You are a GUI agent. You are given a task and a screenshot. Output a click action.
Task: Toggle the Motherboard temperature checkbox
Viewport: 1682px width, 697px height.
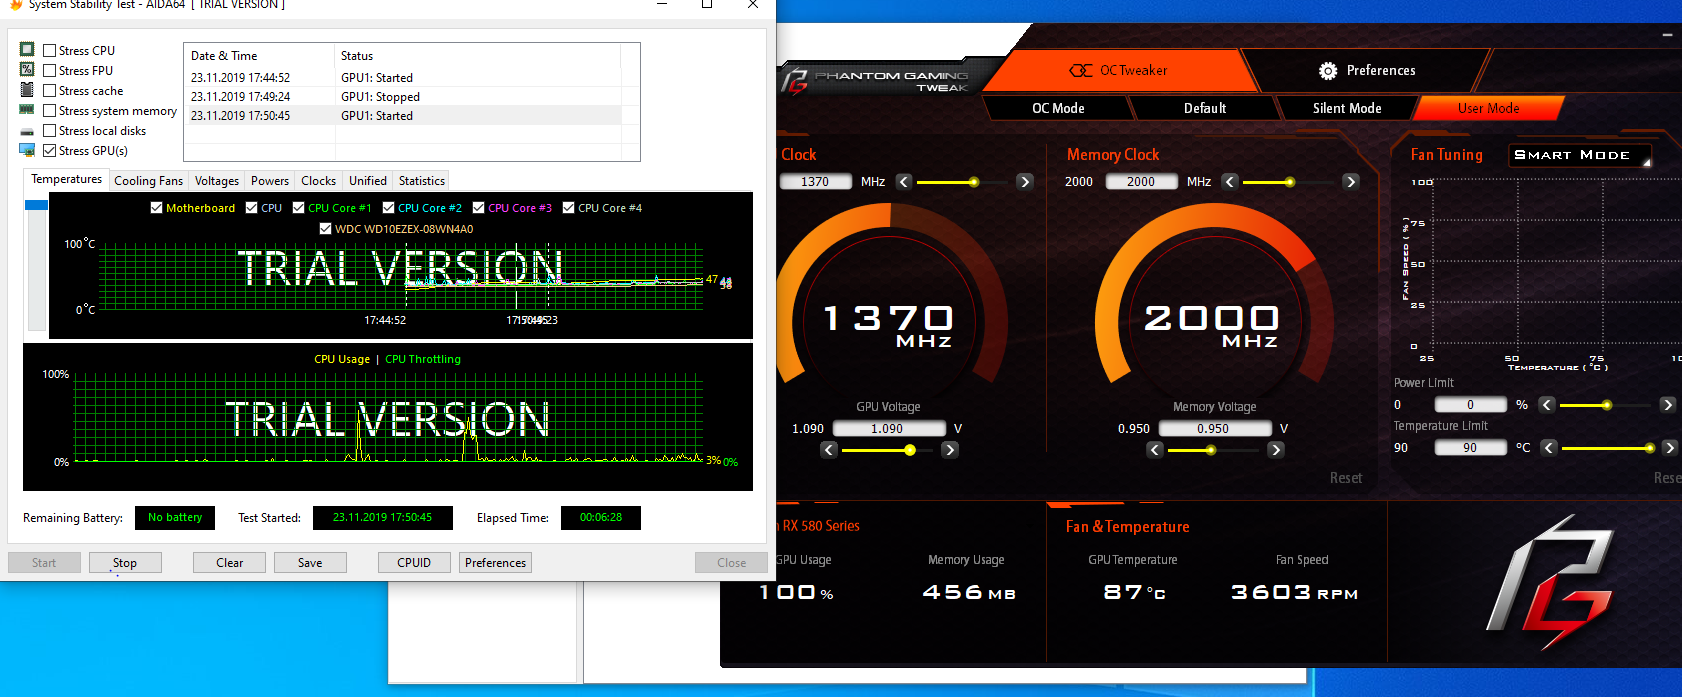156,207
